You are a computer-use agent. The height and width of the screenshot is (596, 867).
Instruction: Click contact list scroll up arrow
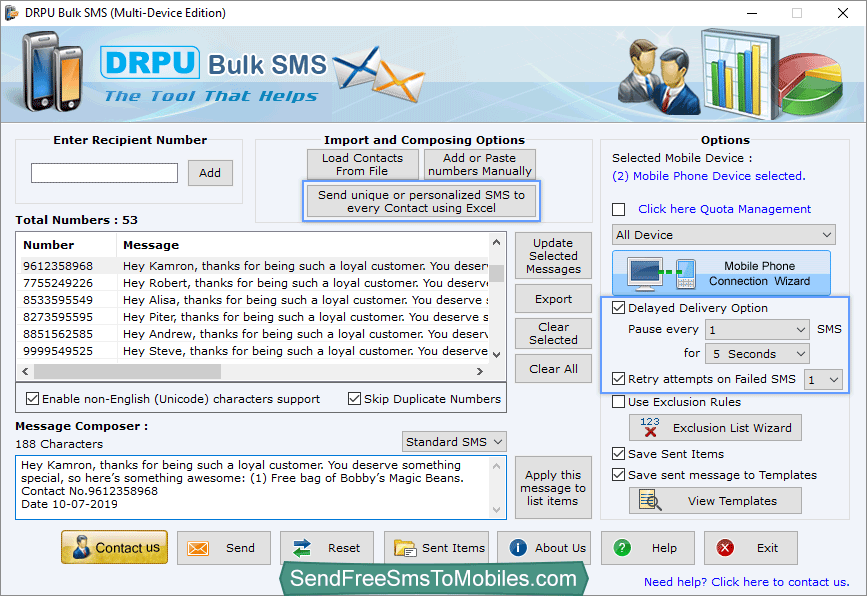click(x=497, y=242)
